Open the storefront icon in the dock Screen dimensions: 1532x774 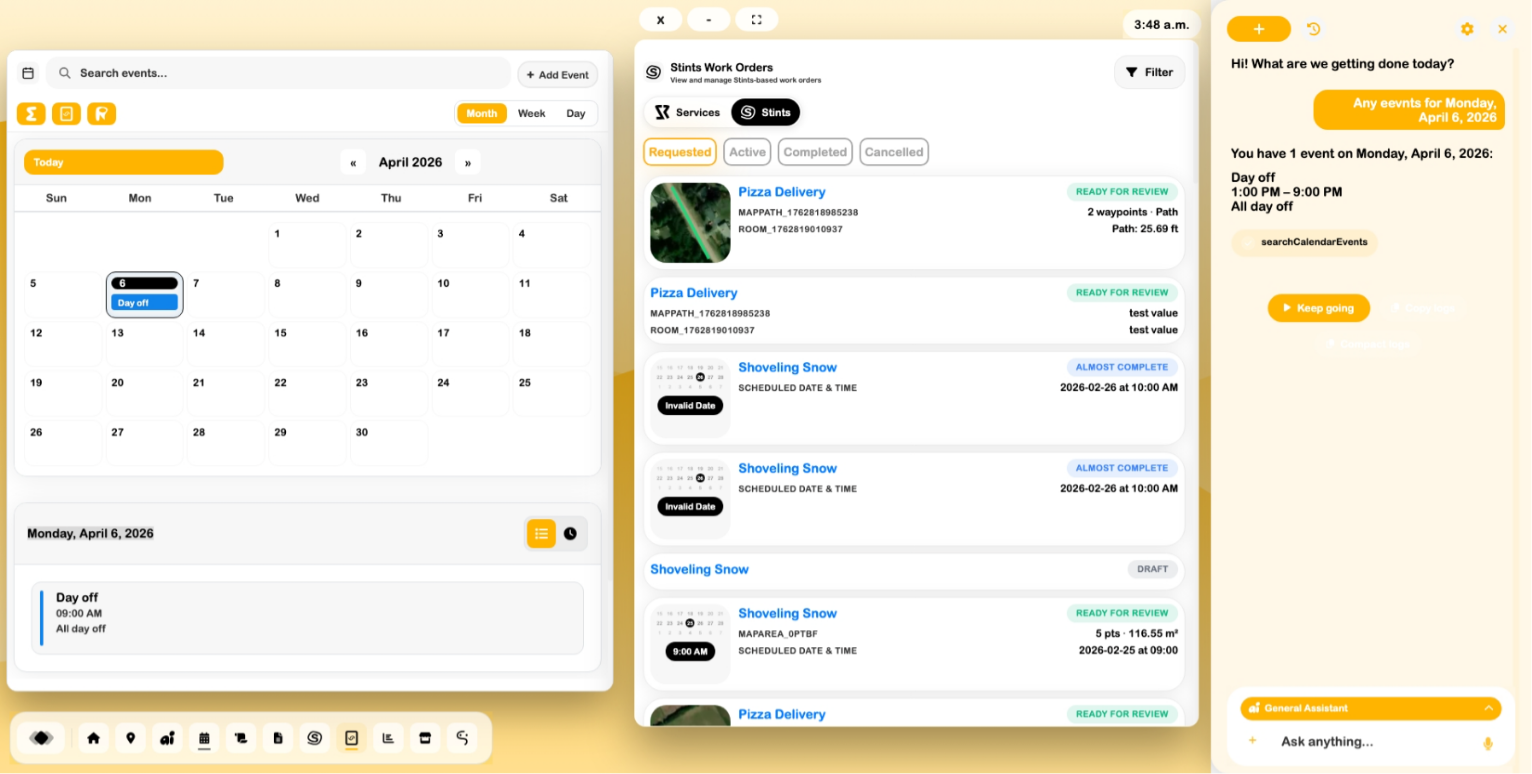coord(425,738)
